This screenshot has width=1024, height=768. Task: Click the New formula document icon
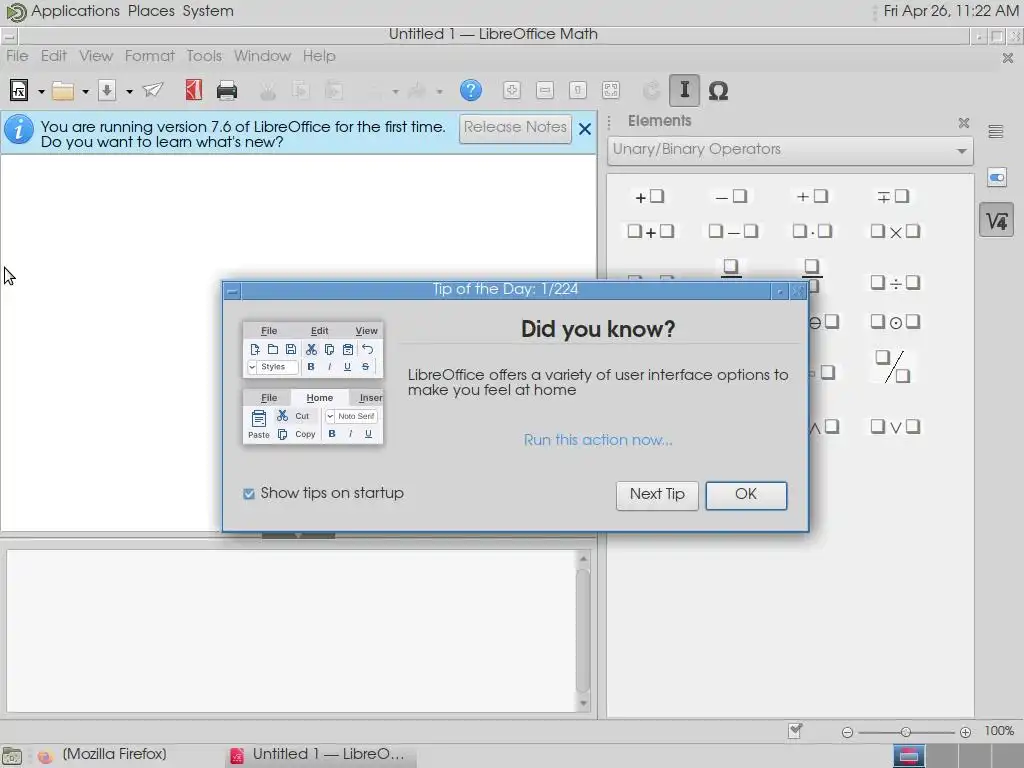coord(19,90)
